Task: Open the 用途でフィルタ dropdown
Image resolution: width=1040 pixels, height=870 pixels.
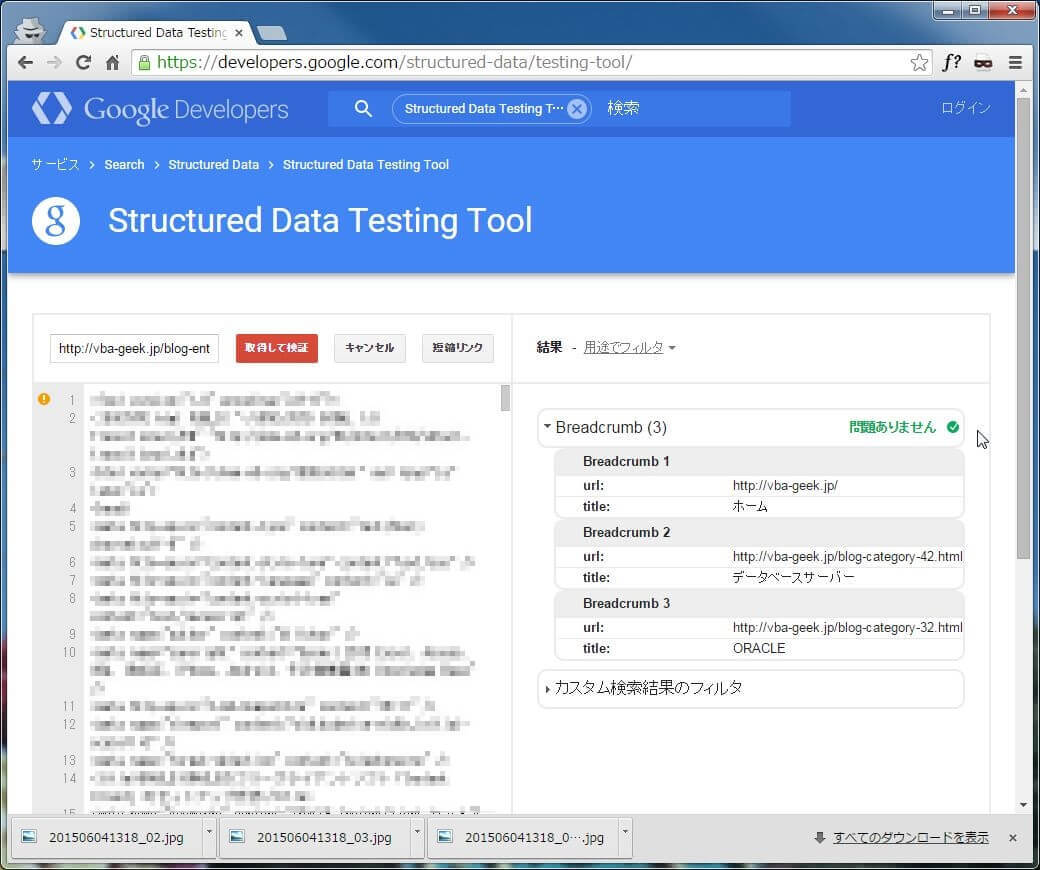Action: tap(629, 348)
